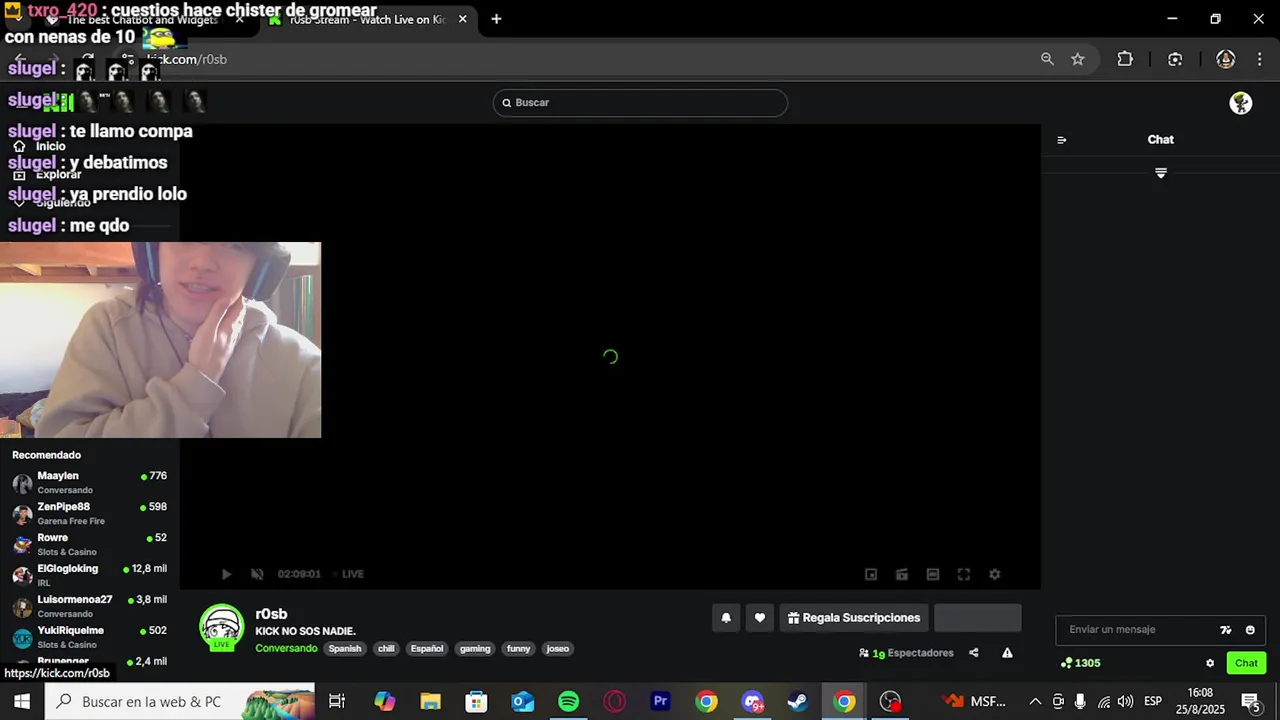
Task: Open the Español tag
Action: [x=427, y=649]
